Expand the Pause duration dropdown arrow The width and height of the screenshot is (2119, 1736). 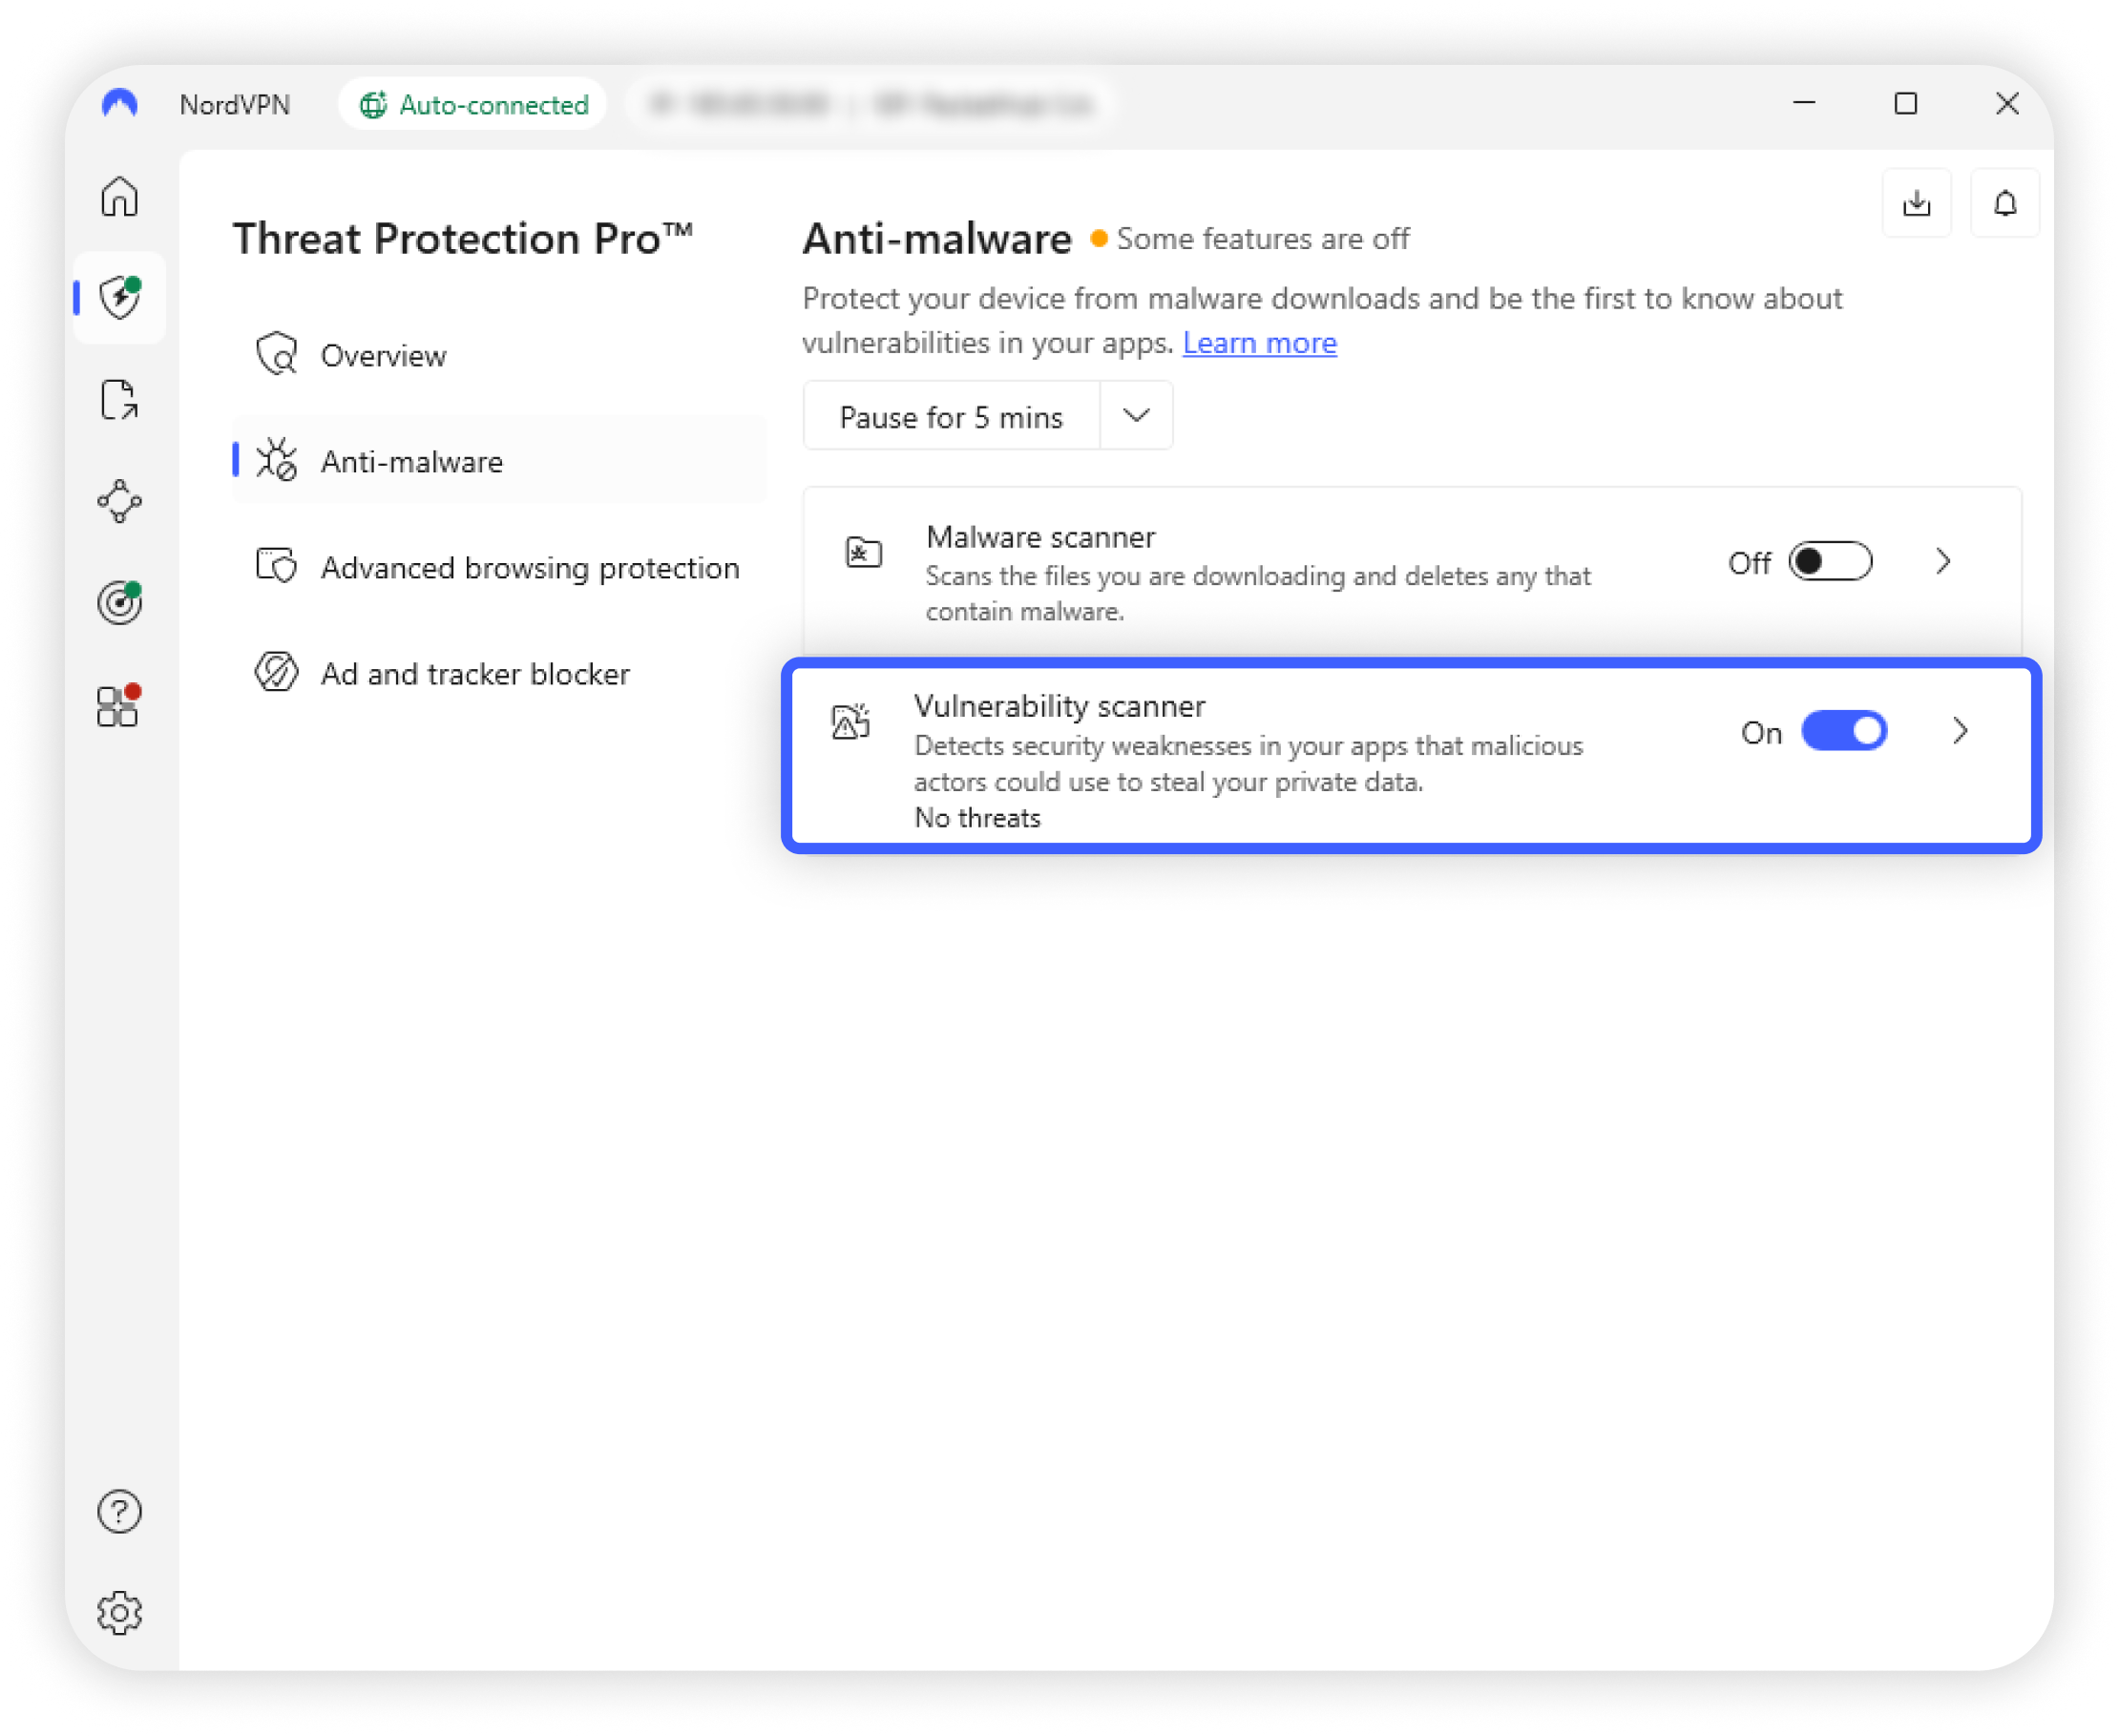pyautogui.click(x=1136, y=416)
